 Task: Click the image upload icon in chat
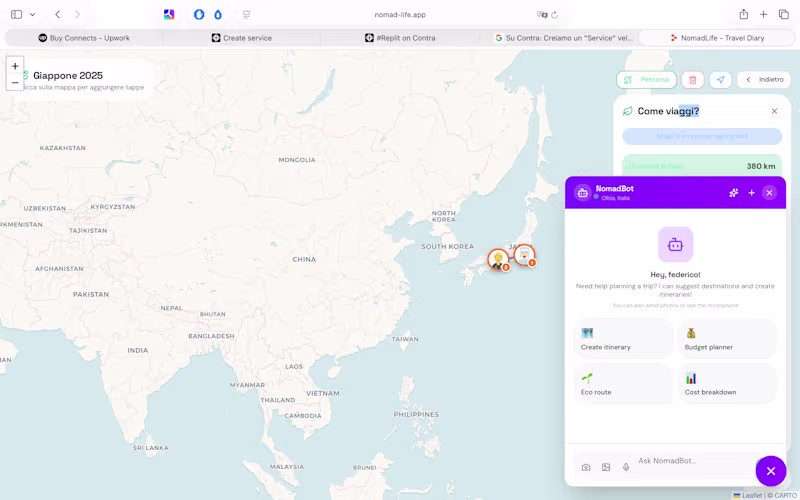tap(606, 467)
